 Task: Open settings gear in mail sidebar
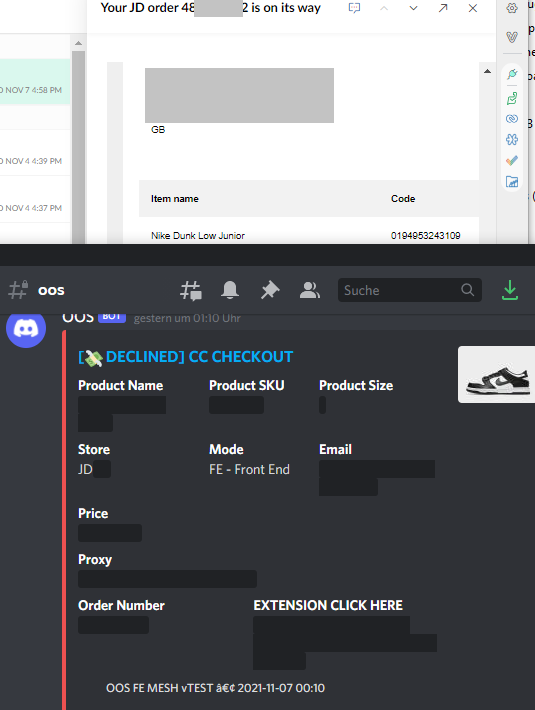pyautogui.click(x=512, y=8)
